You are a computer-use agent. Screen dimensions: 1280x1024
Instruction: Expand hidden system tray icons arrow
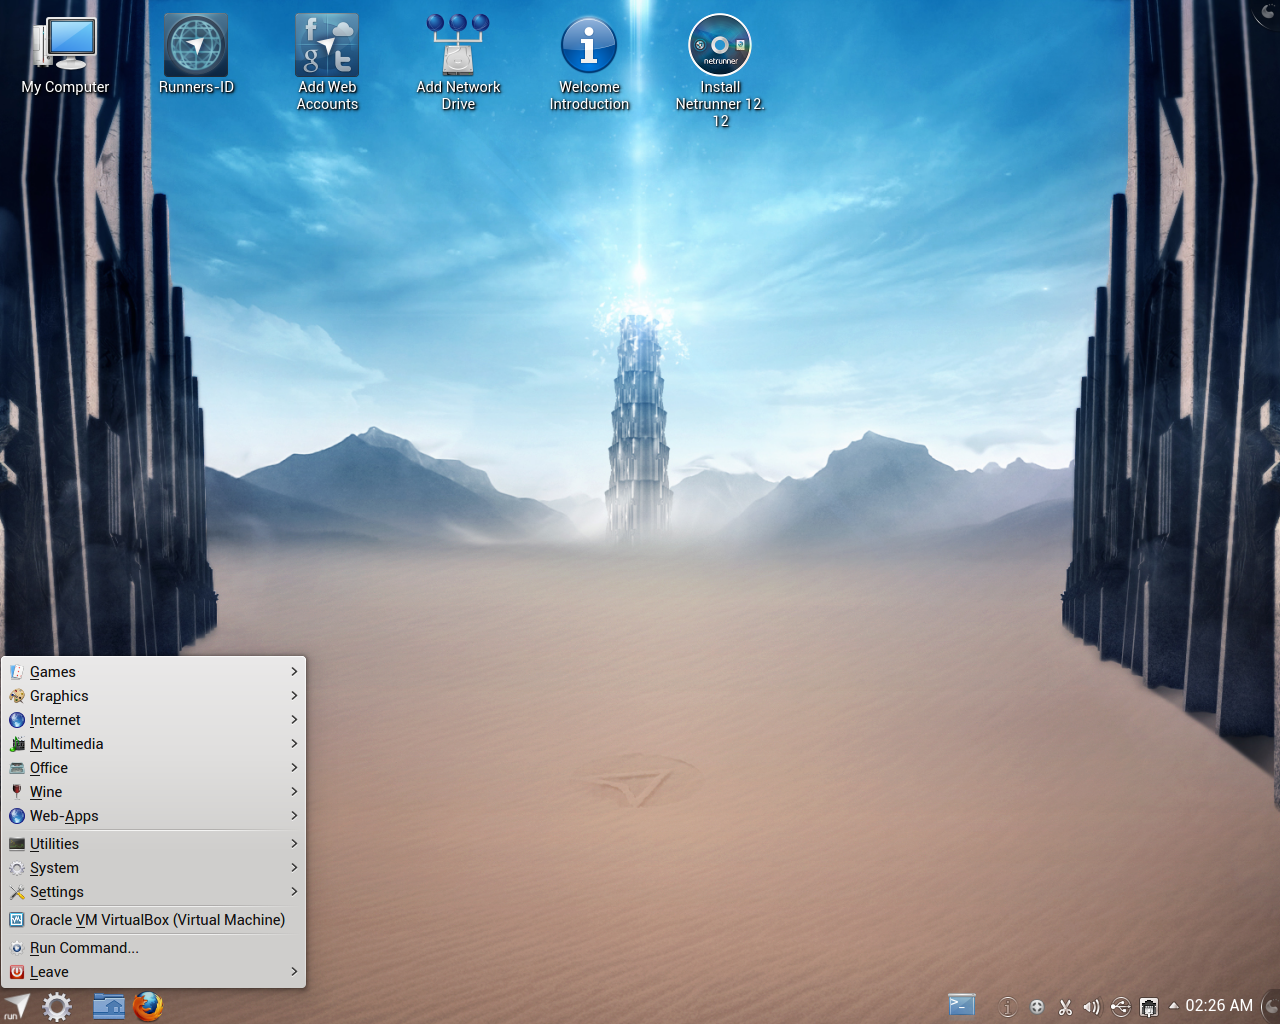pyautogui.click(x=1173, y=1006)
